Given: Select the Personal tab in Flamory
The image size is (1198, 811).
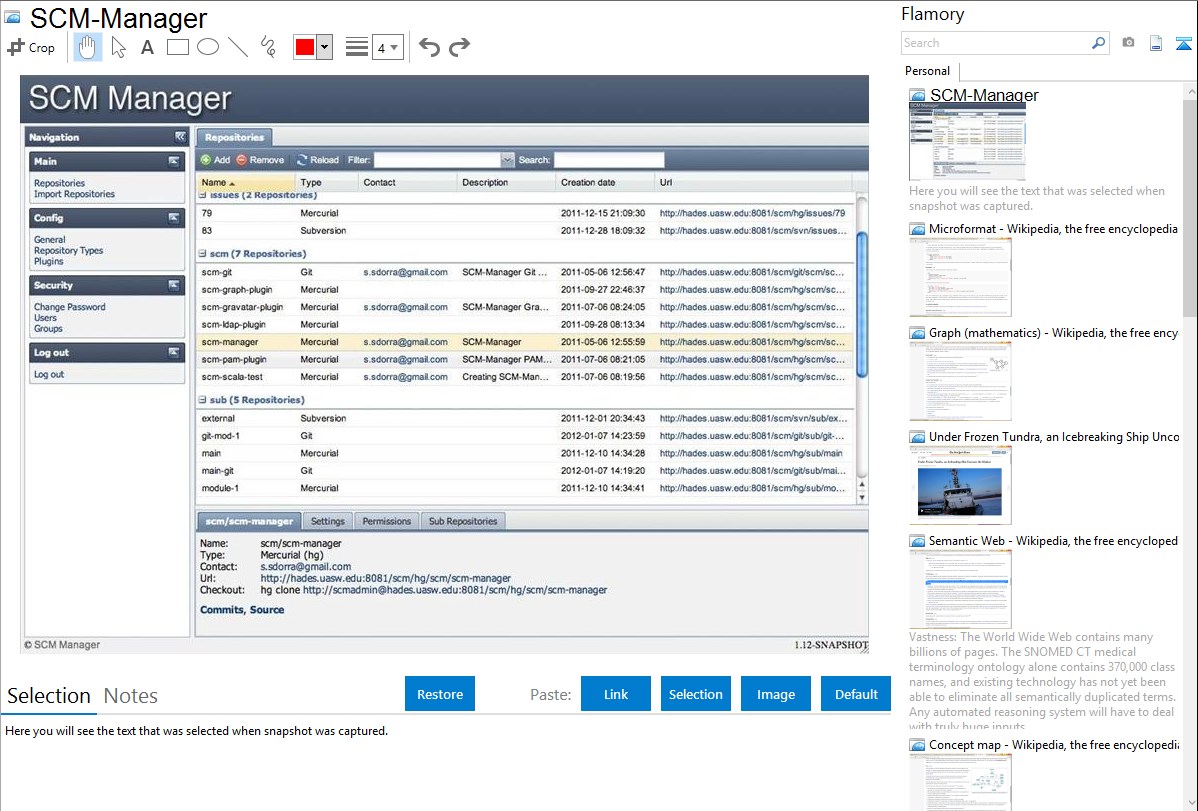Looking at the screenshot, I should point(928,71).
